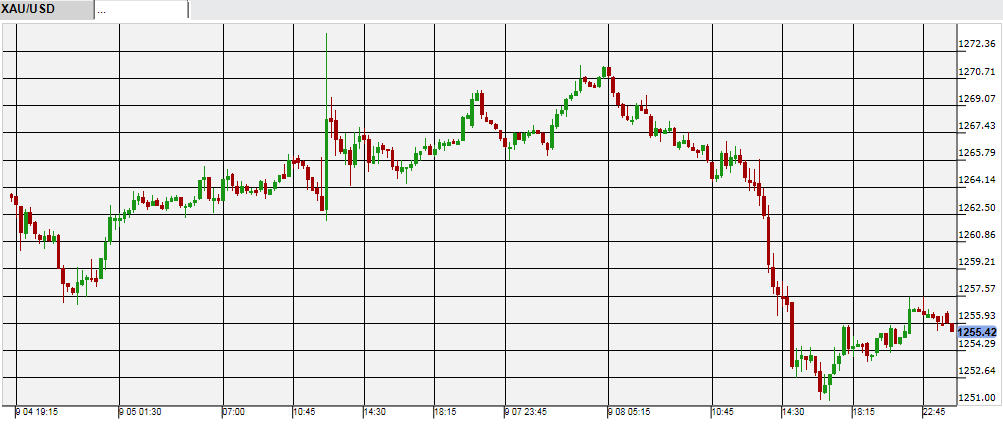Select the 1251.00 price axis label
Screen dimensions: 1003x428
978,398
